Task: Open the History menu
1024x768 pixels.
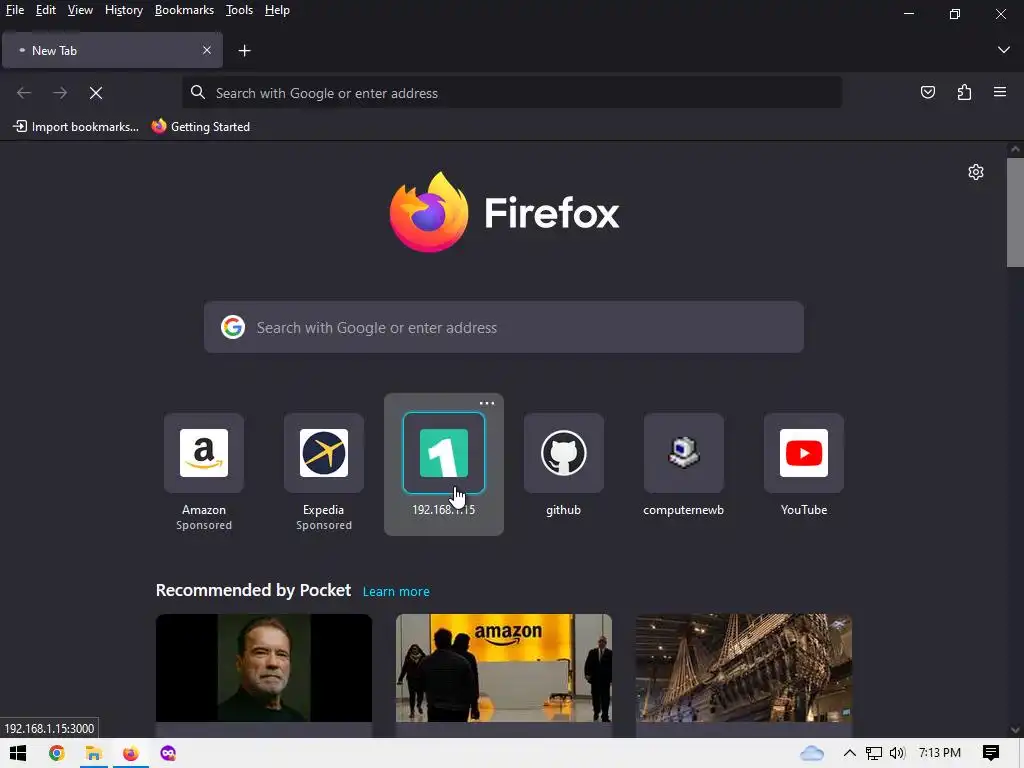Action: click(123, 10)
